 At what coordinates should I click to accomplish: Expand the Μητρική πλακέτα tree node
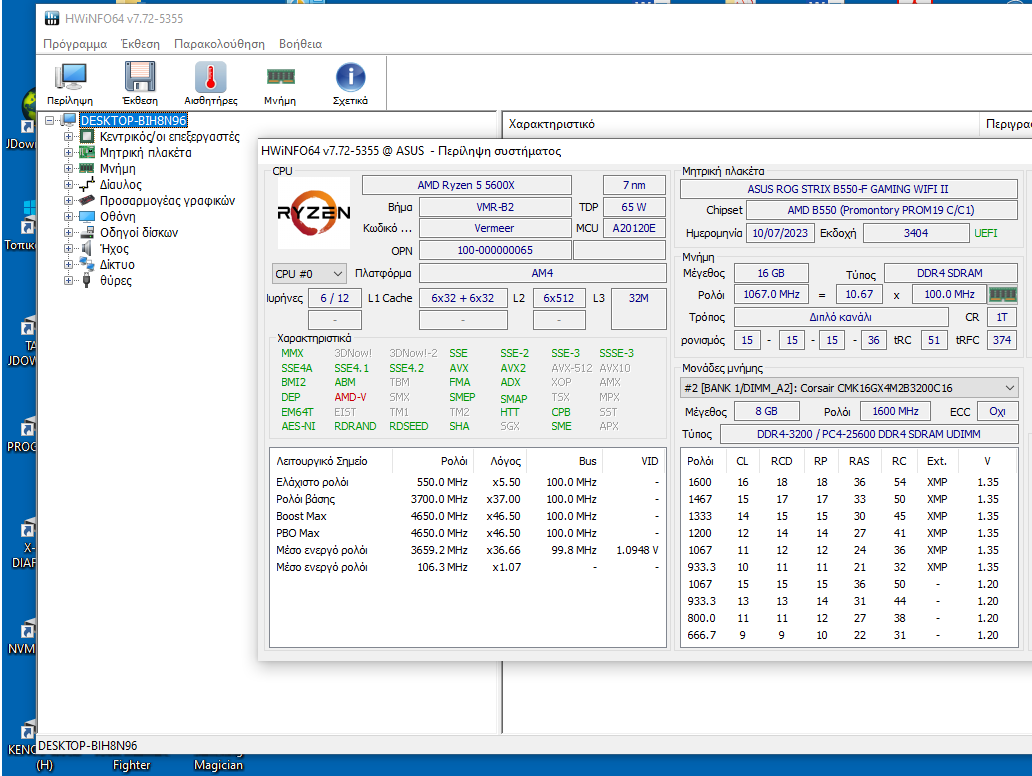click(68, 152)
